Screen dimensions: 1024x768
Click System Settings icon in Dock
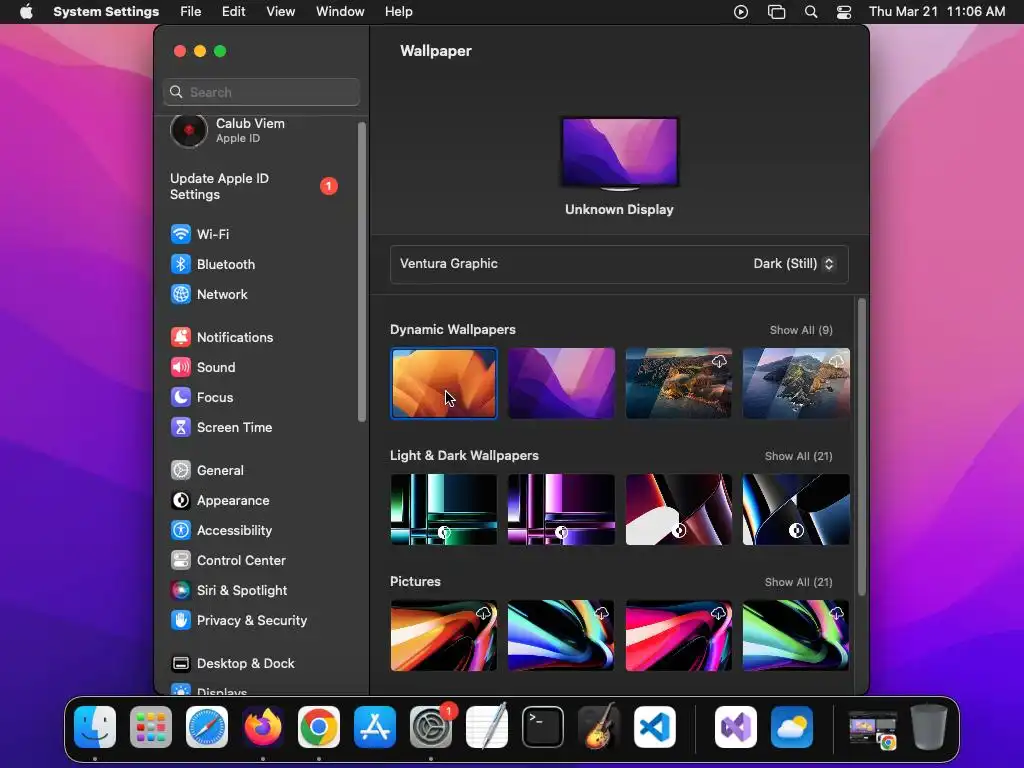[431, 727]
